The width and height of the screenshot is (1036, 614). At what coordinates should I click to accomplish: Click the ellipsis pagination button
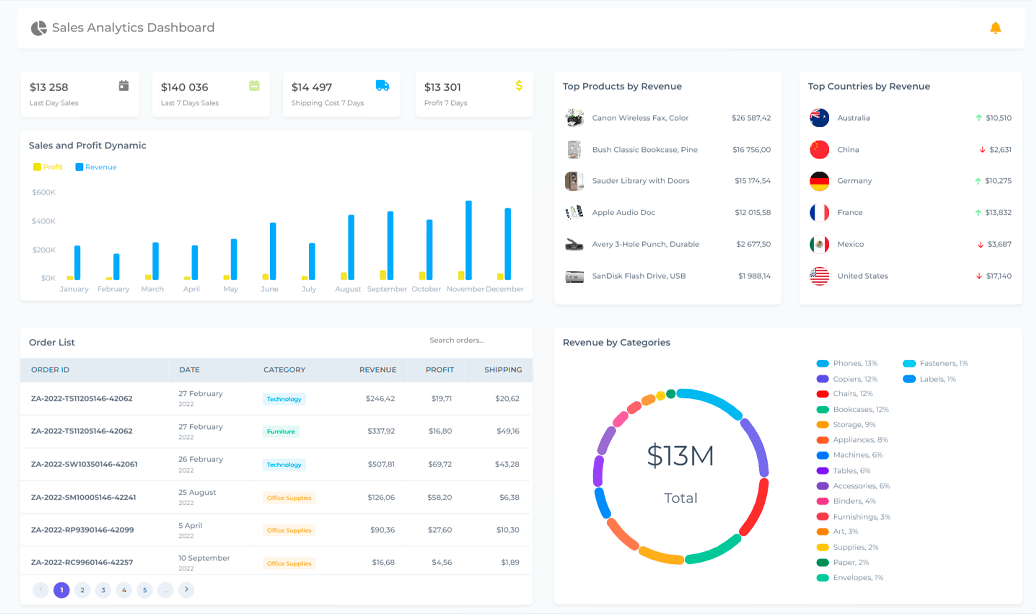[165, 590]
